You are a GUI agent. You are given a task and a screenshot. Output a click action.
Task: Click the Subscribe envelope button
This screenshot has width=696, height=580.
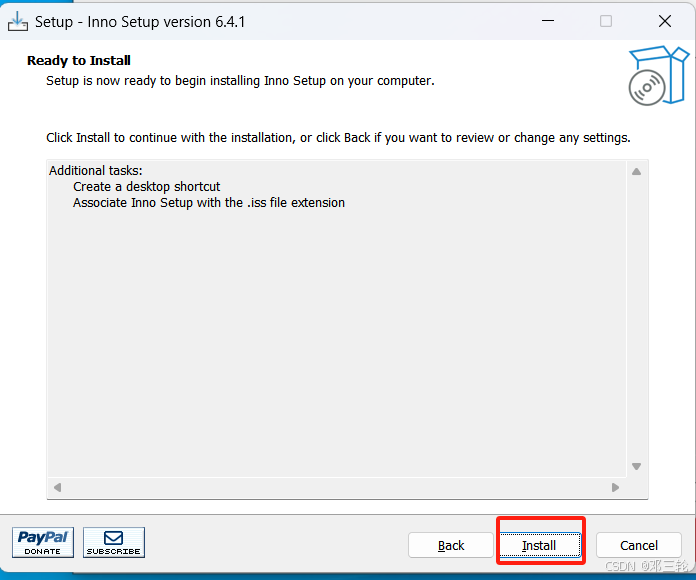114,542
